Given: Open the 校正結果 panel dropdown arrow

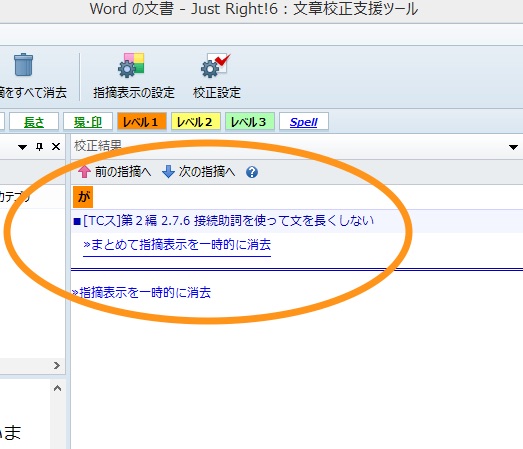Looking at the screenshot, I should 513,147.
